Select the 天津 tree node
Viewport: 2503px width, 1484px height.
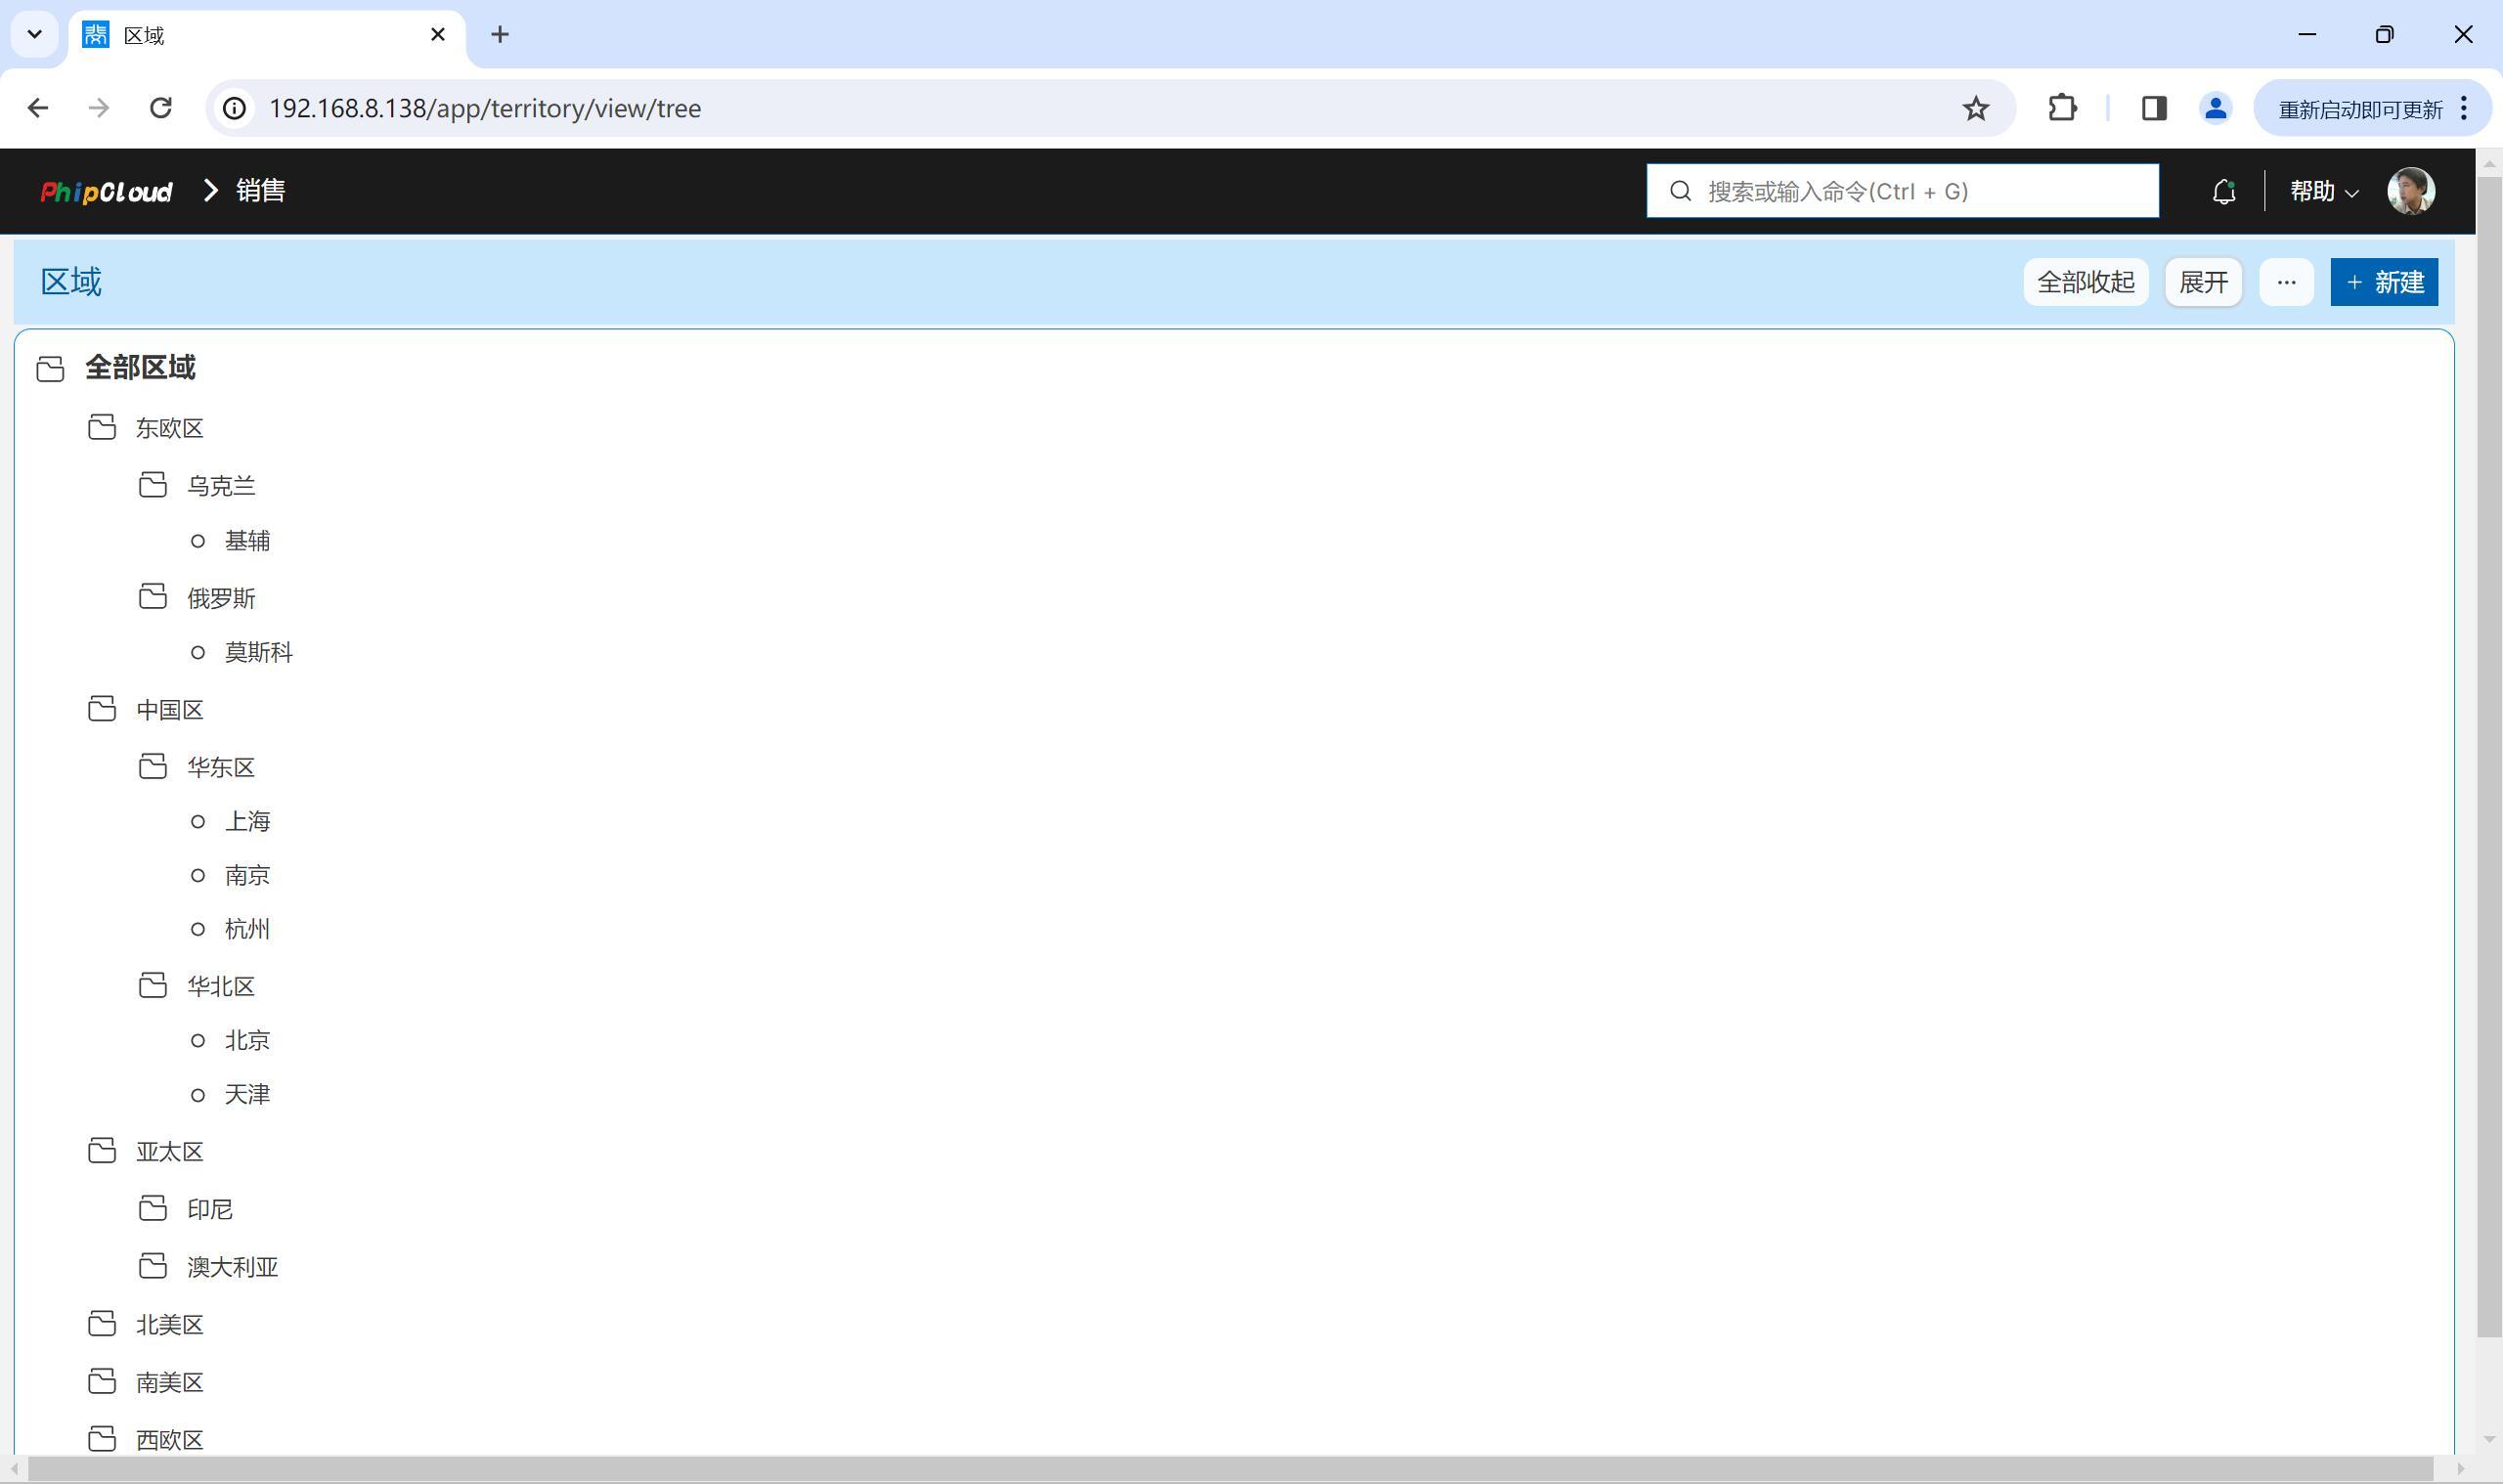[247, 1095]
